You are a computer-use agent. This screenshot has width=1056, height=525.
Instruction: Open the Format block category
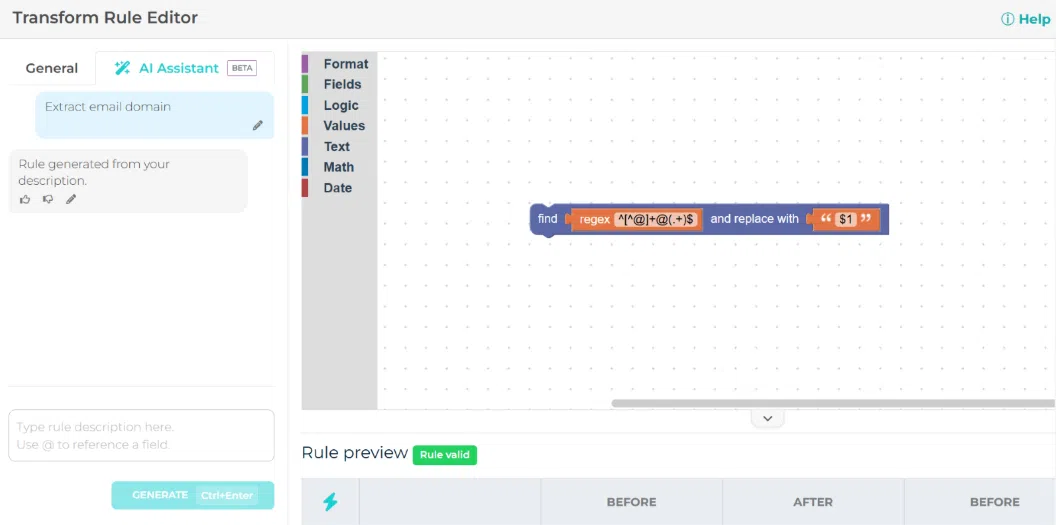click(345, 64)
